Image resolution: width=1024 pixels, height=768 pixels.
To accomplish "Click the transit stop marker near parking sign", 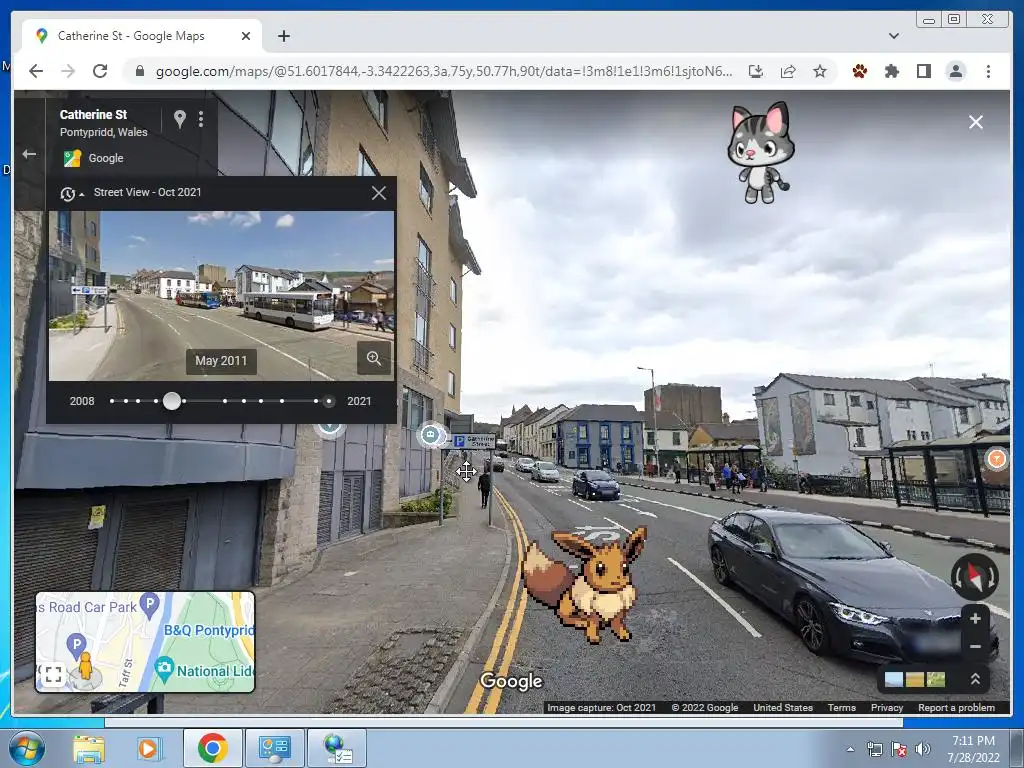I will [430, 435].
